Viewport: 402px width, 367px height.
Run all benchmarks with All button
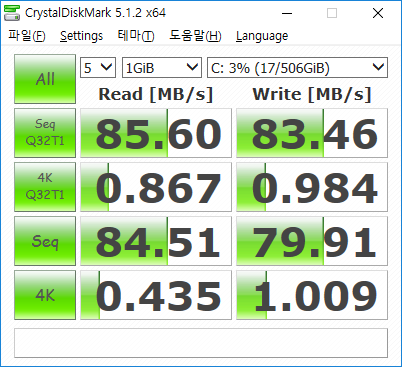pos(45,79)
